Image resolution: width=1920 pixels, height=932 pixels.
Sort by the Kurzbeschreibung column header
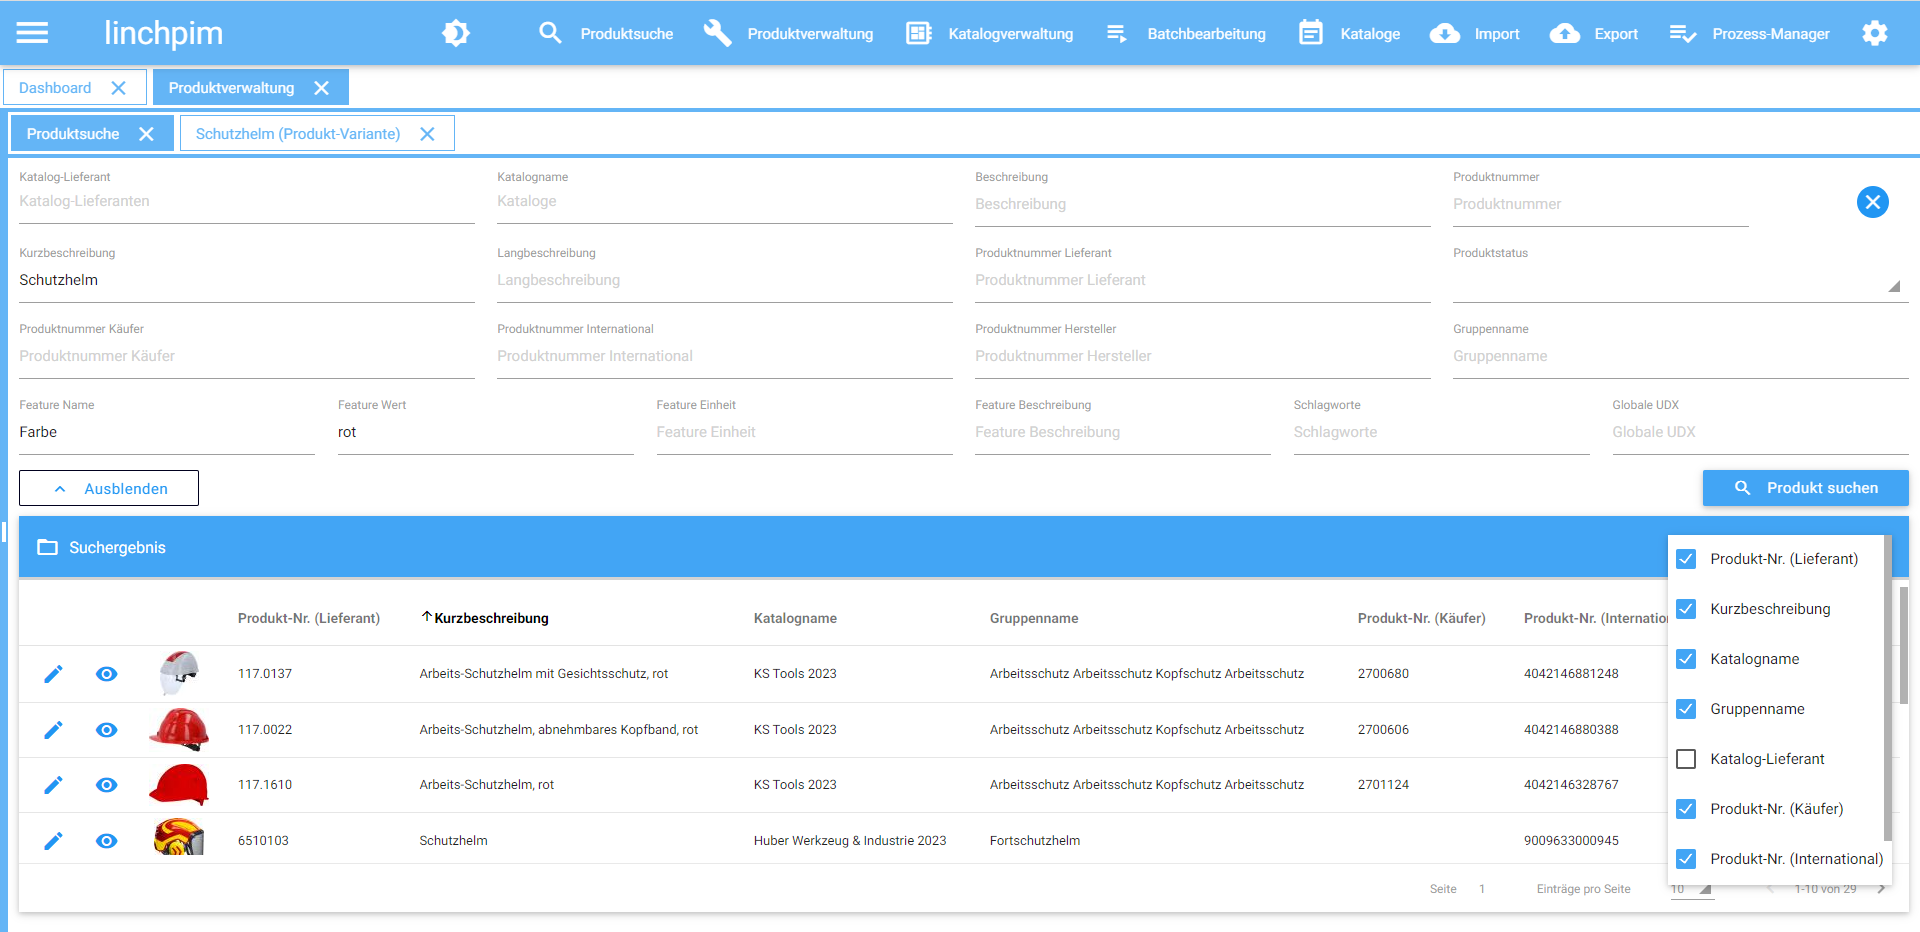(490, 618)
